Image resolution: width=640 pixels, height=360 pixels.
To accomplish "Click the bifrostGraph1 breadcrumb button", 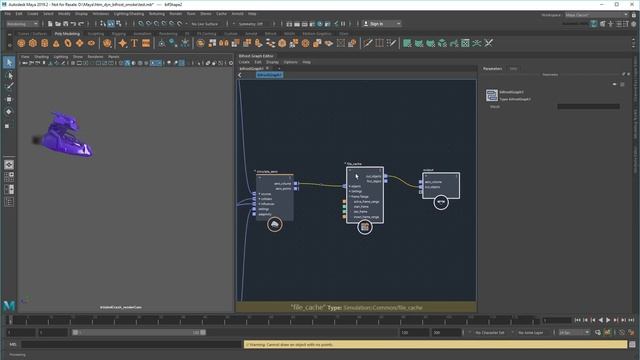I will point(269,75).
